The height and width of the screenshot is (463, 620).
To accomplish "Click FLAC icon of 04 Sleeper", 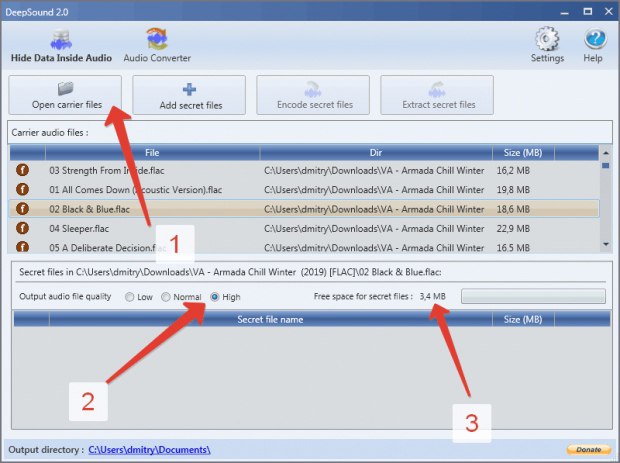I will click(x=23, y=228).
